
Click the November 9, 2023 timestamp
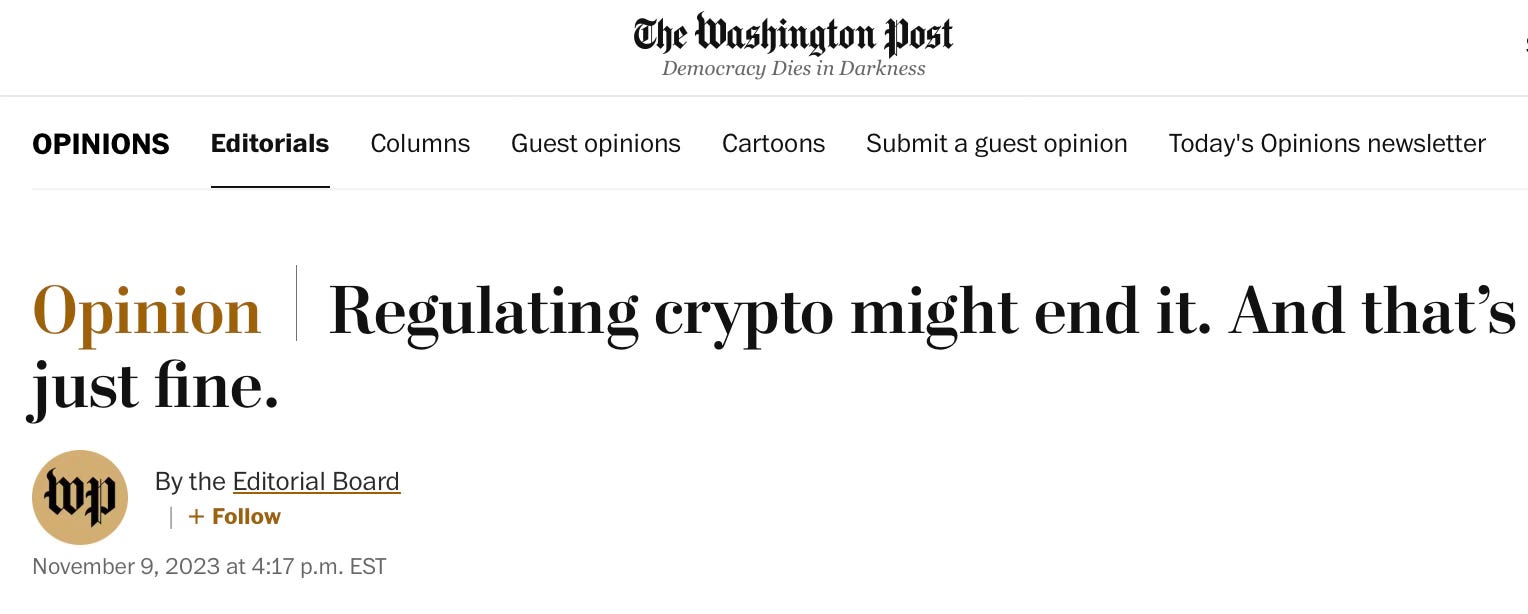(x=209, y=567)
